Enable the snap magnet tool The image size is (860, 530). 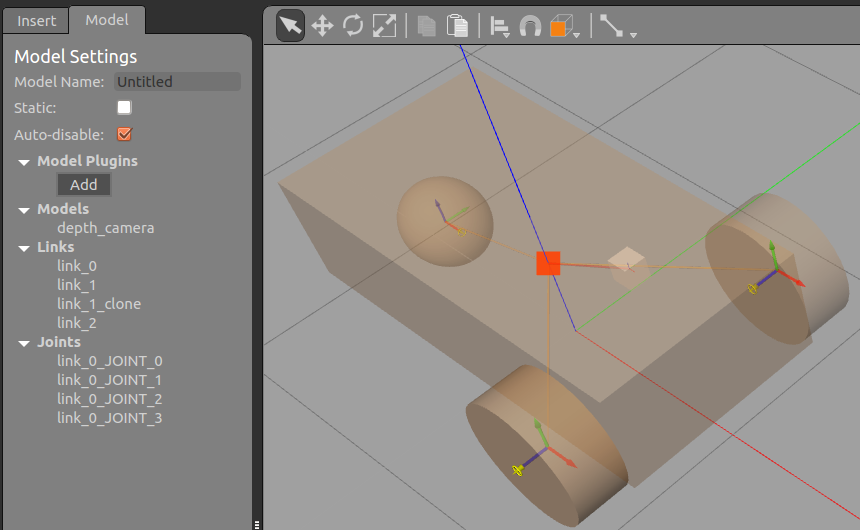(x=530, y=27)
